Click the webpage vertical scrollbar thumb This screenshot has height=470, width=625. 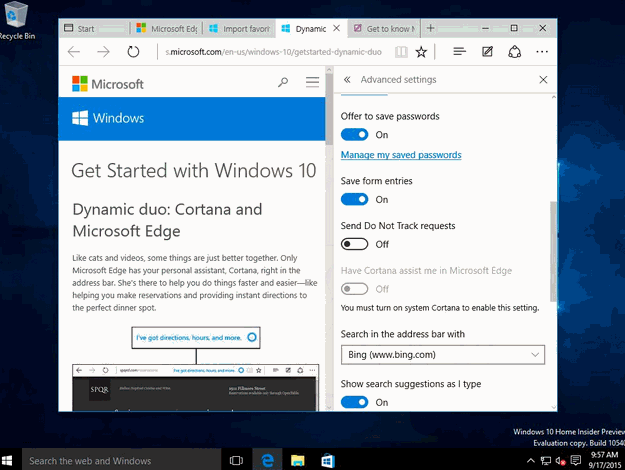pyautogui.click(x=329, y=108)
